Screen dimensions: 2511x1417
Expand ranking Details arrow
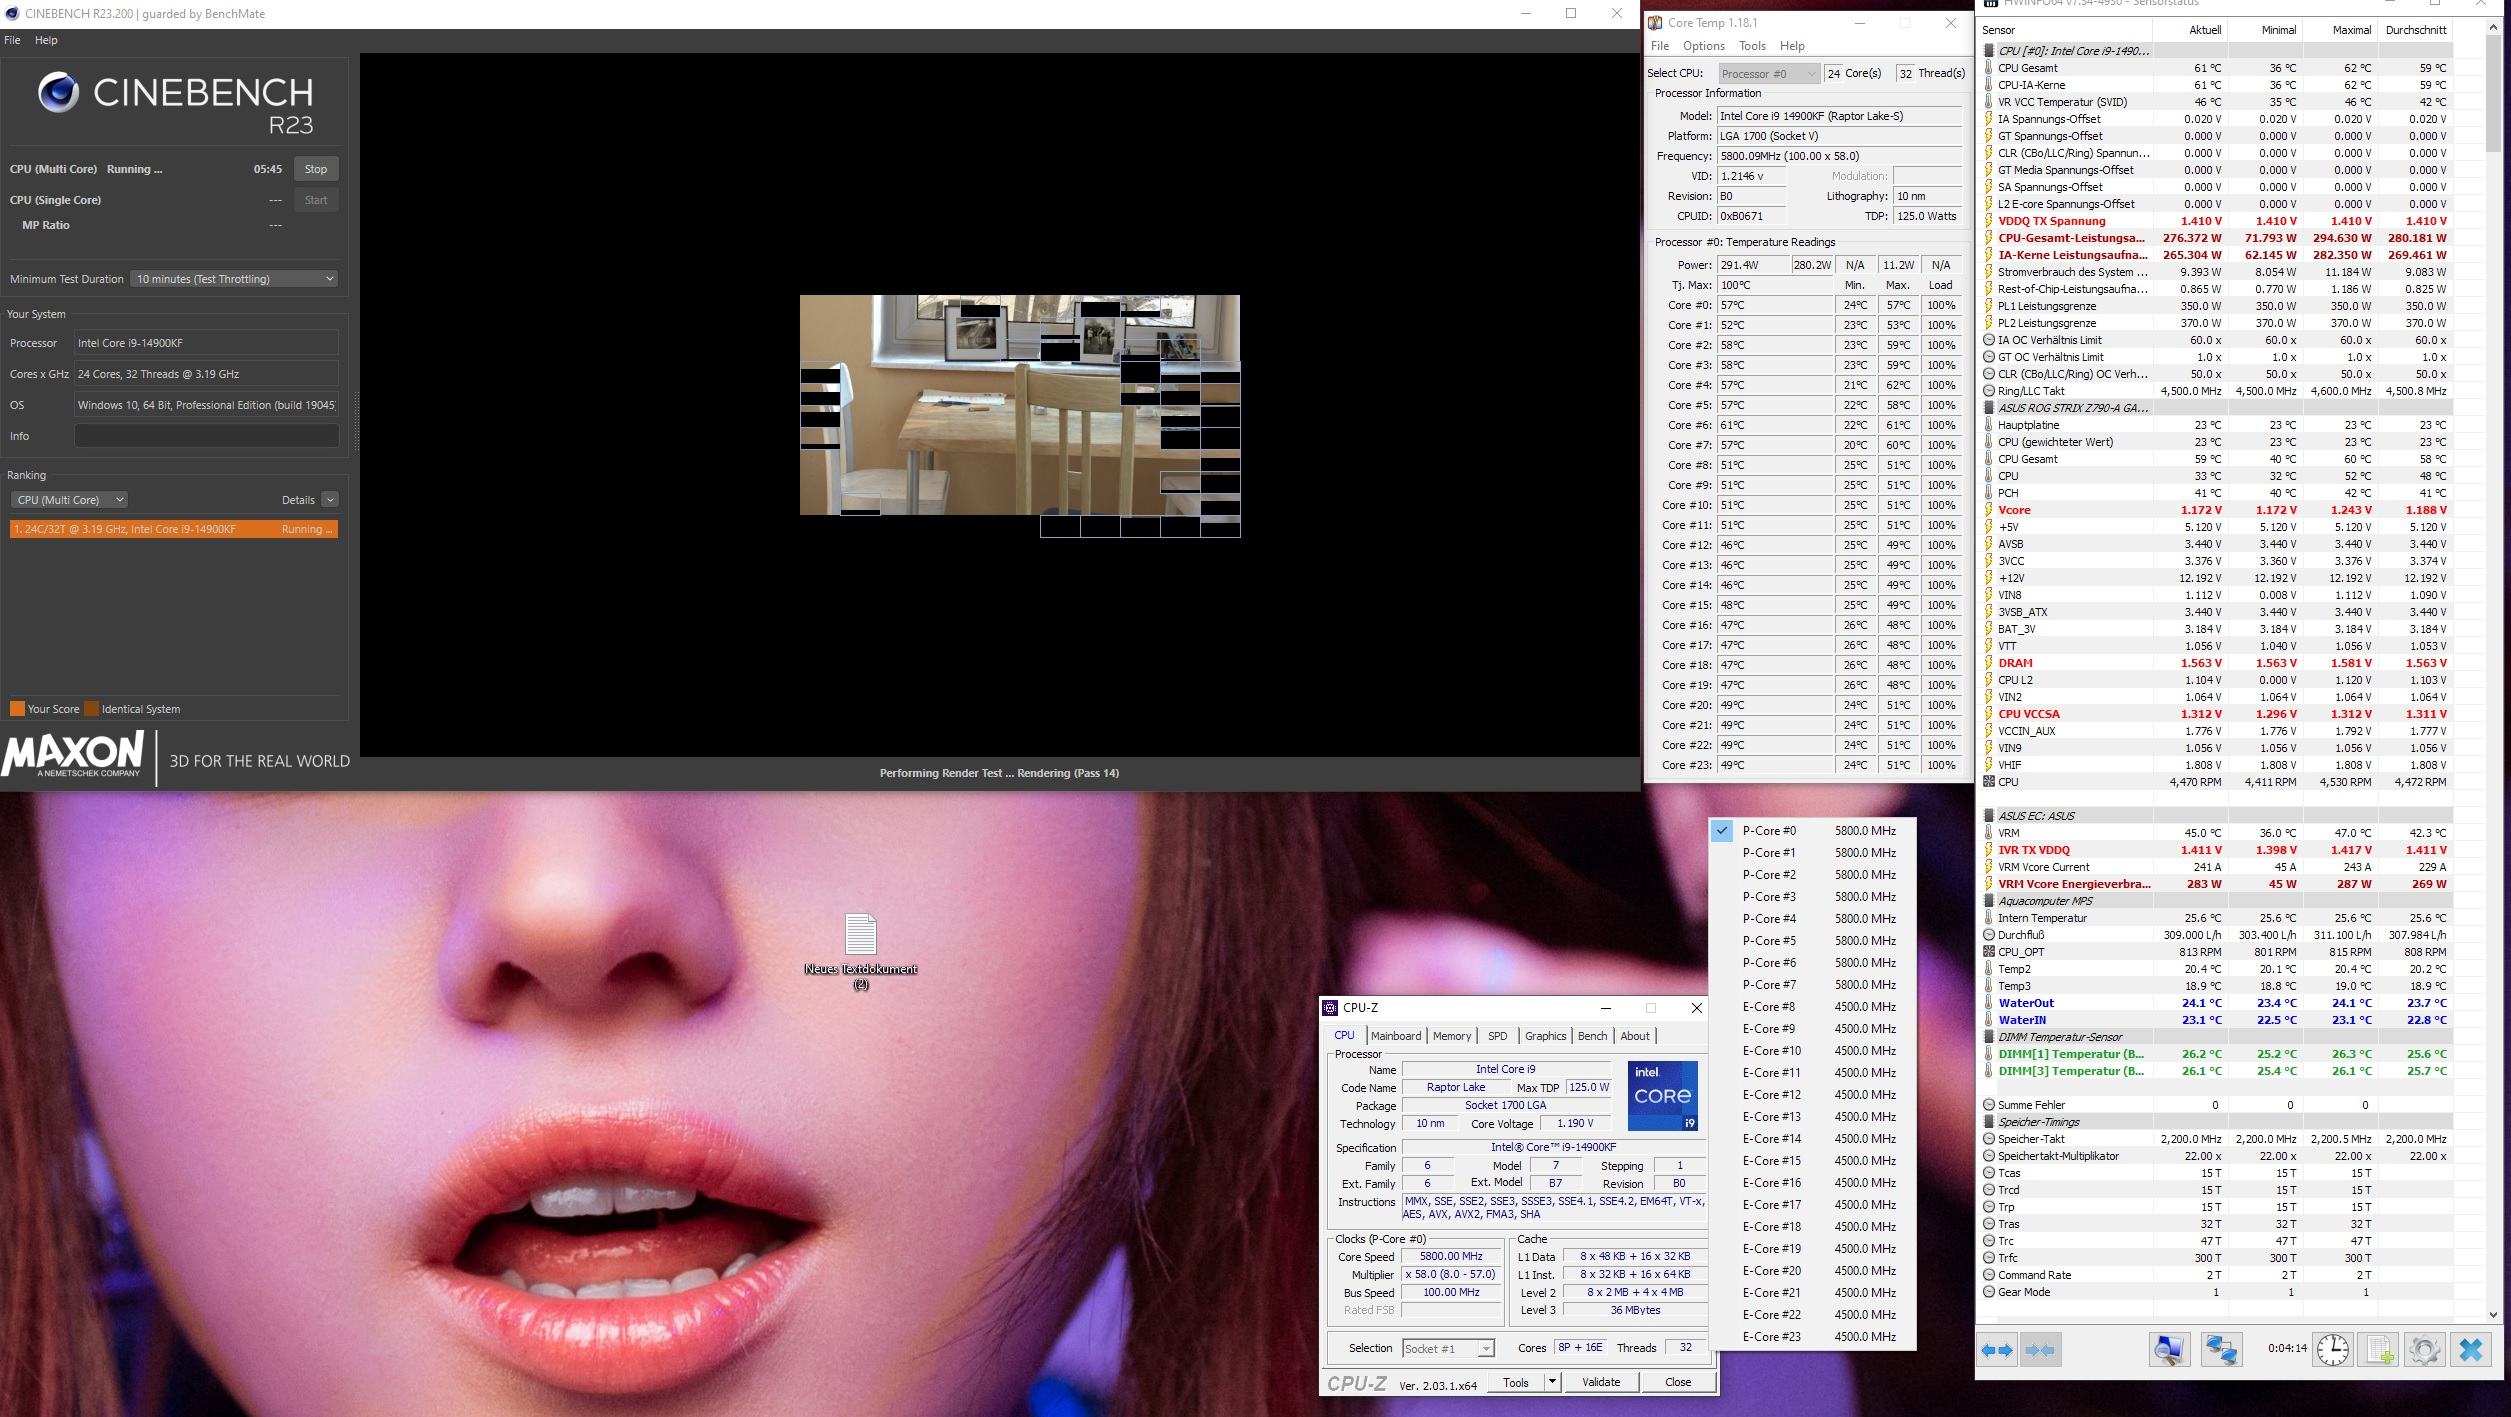click(330, 500)
